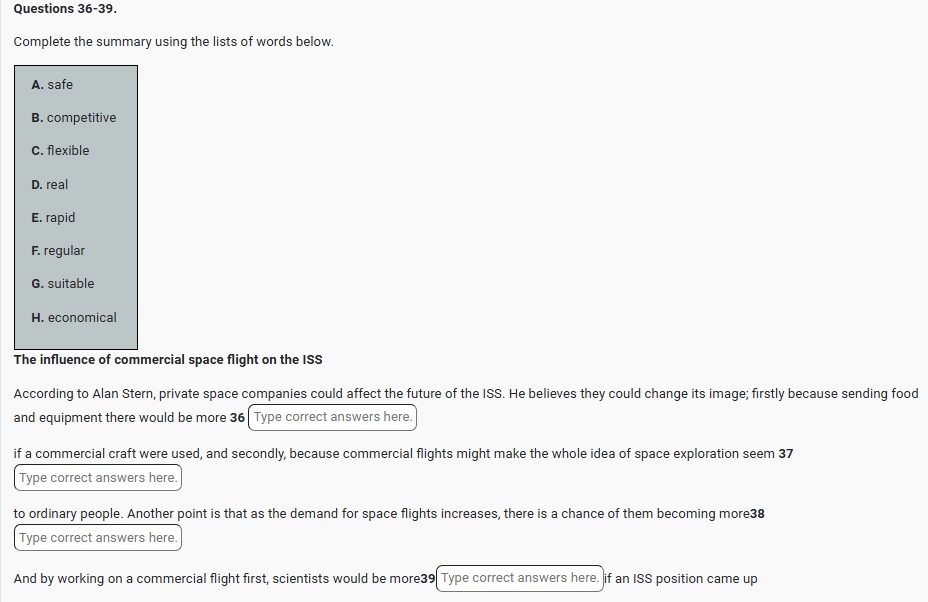Image resolution: width=928 pixels, height=602 pixels.
Task: Click the bold number 37 label
Action: point(786,454)
